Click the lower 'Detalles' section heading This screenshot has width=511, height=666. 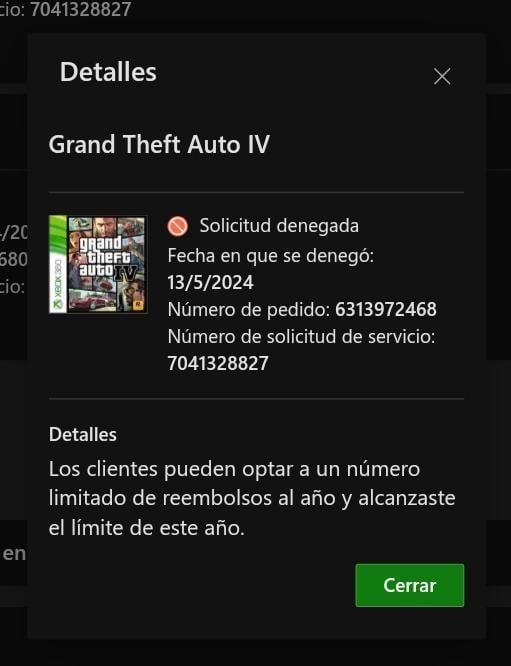(83, 435)
